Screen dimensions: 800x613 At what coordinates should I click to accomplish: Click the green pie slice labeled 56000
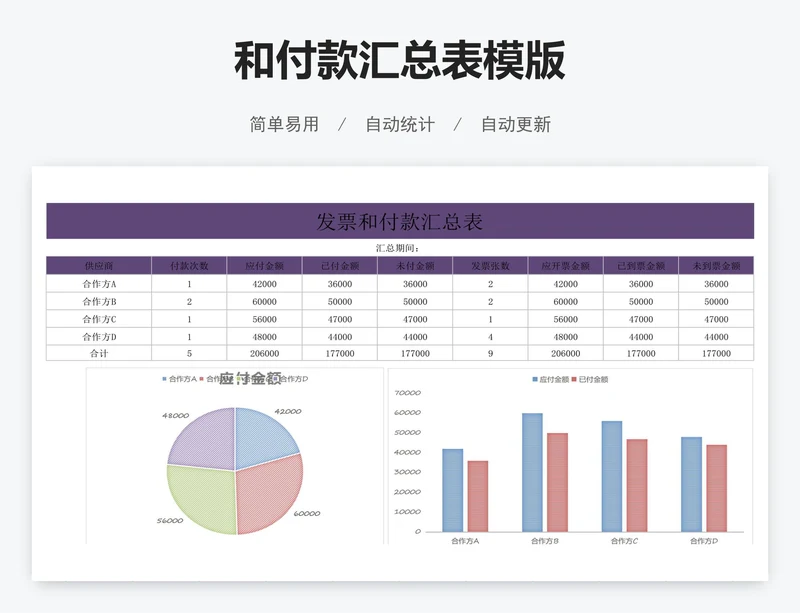(204, 498)
